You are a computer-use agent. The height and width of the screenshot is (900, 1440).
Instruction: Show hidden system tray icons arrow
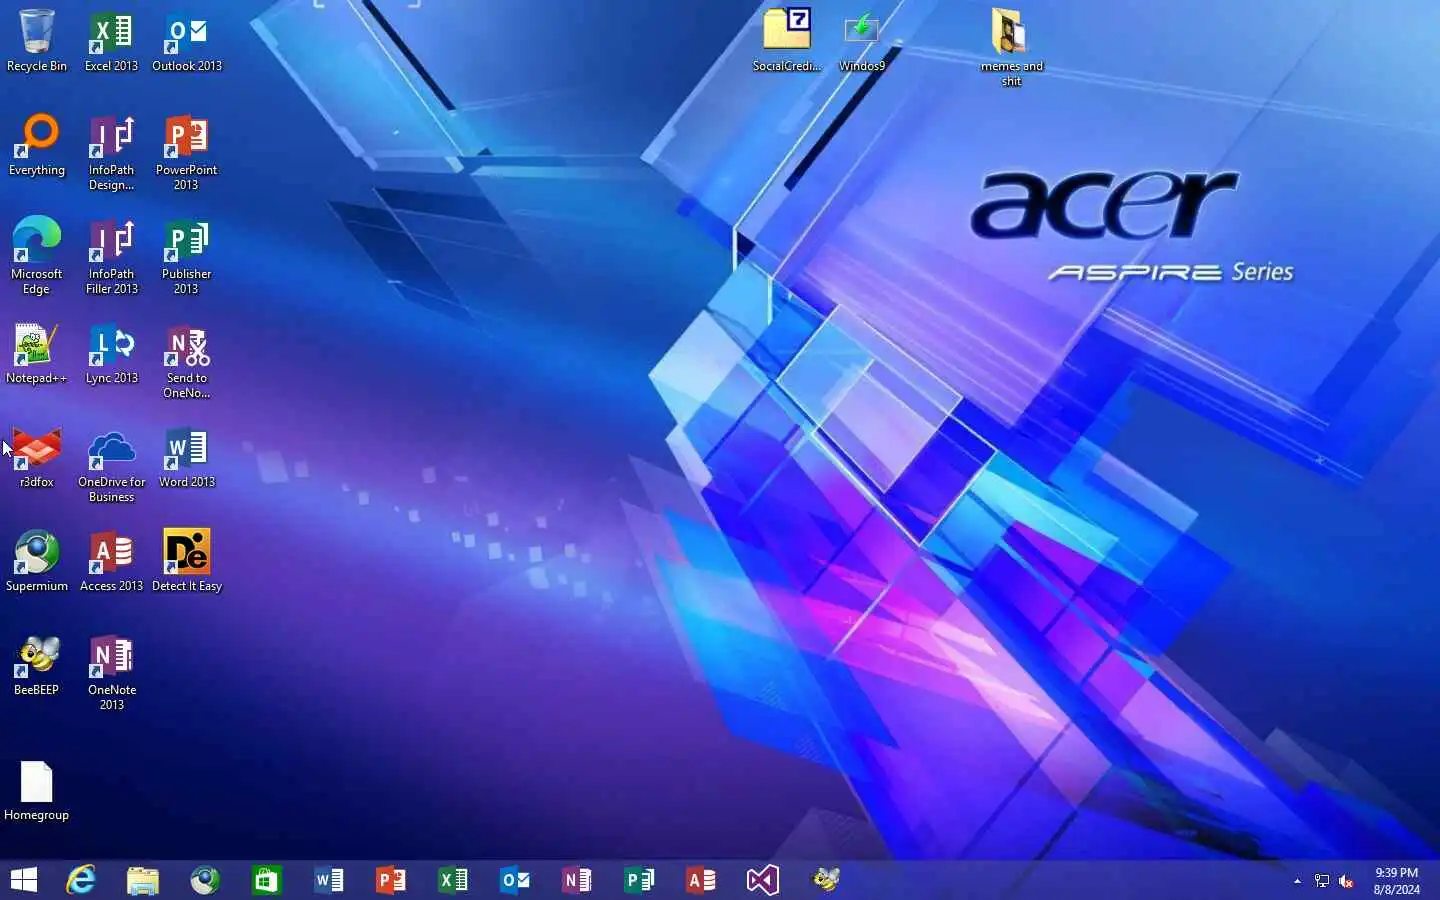[x=1297, y=881]
